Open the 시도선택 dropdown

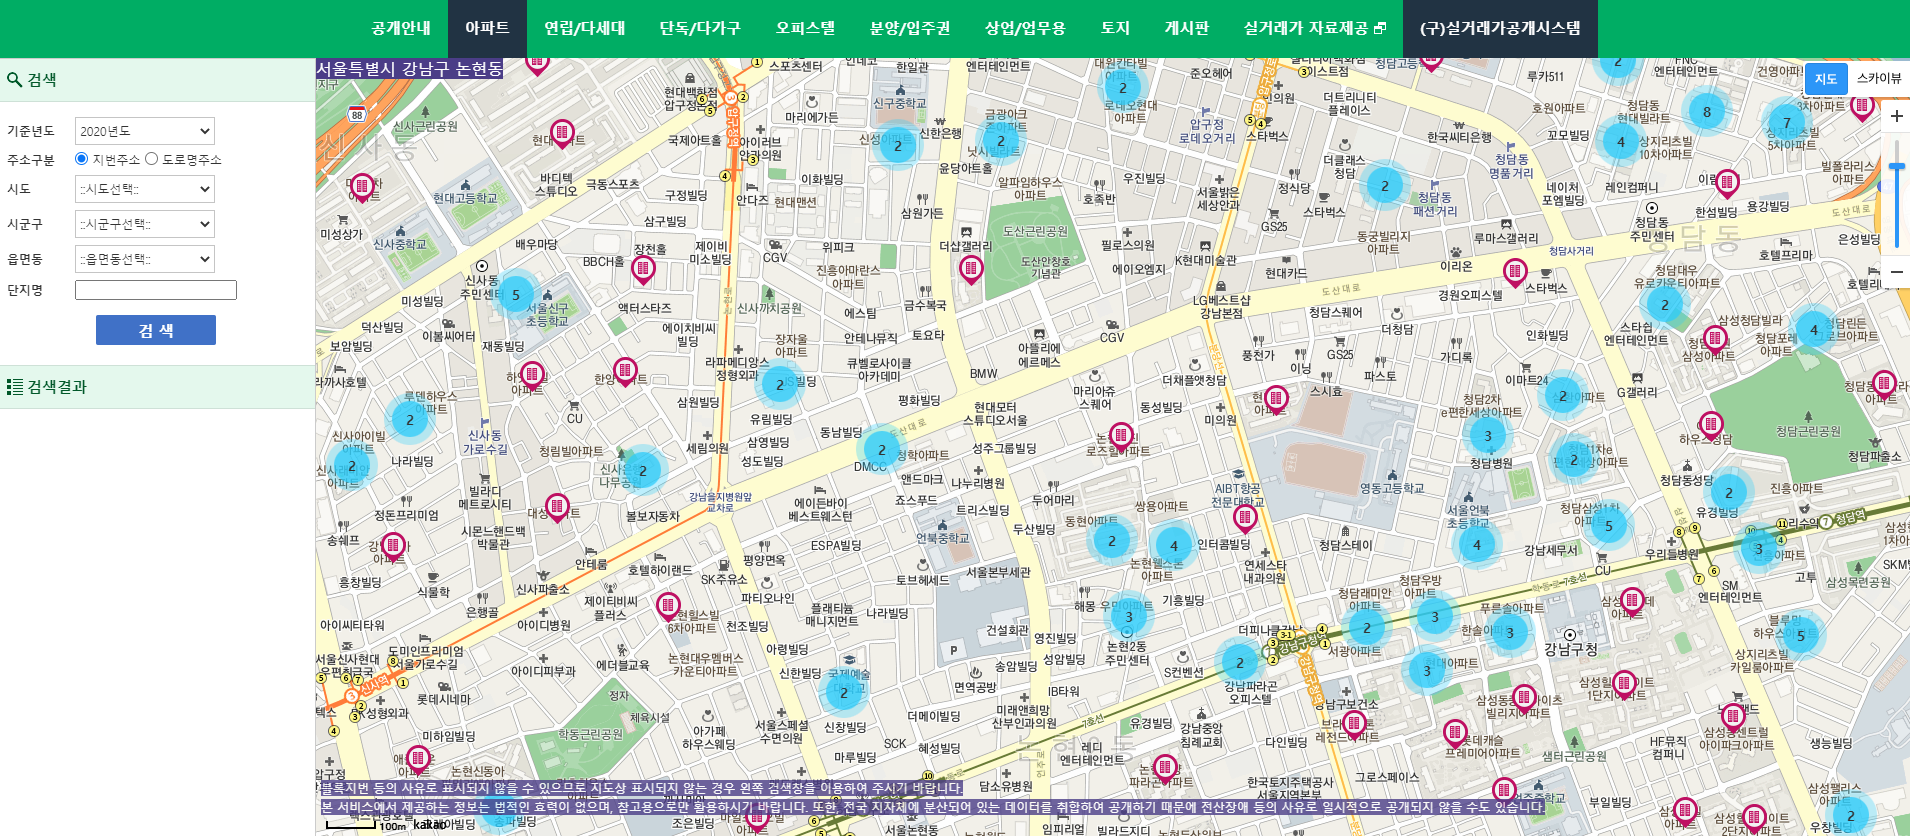point(145,189)
